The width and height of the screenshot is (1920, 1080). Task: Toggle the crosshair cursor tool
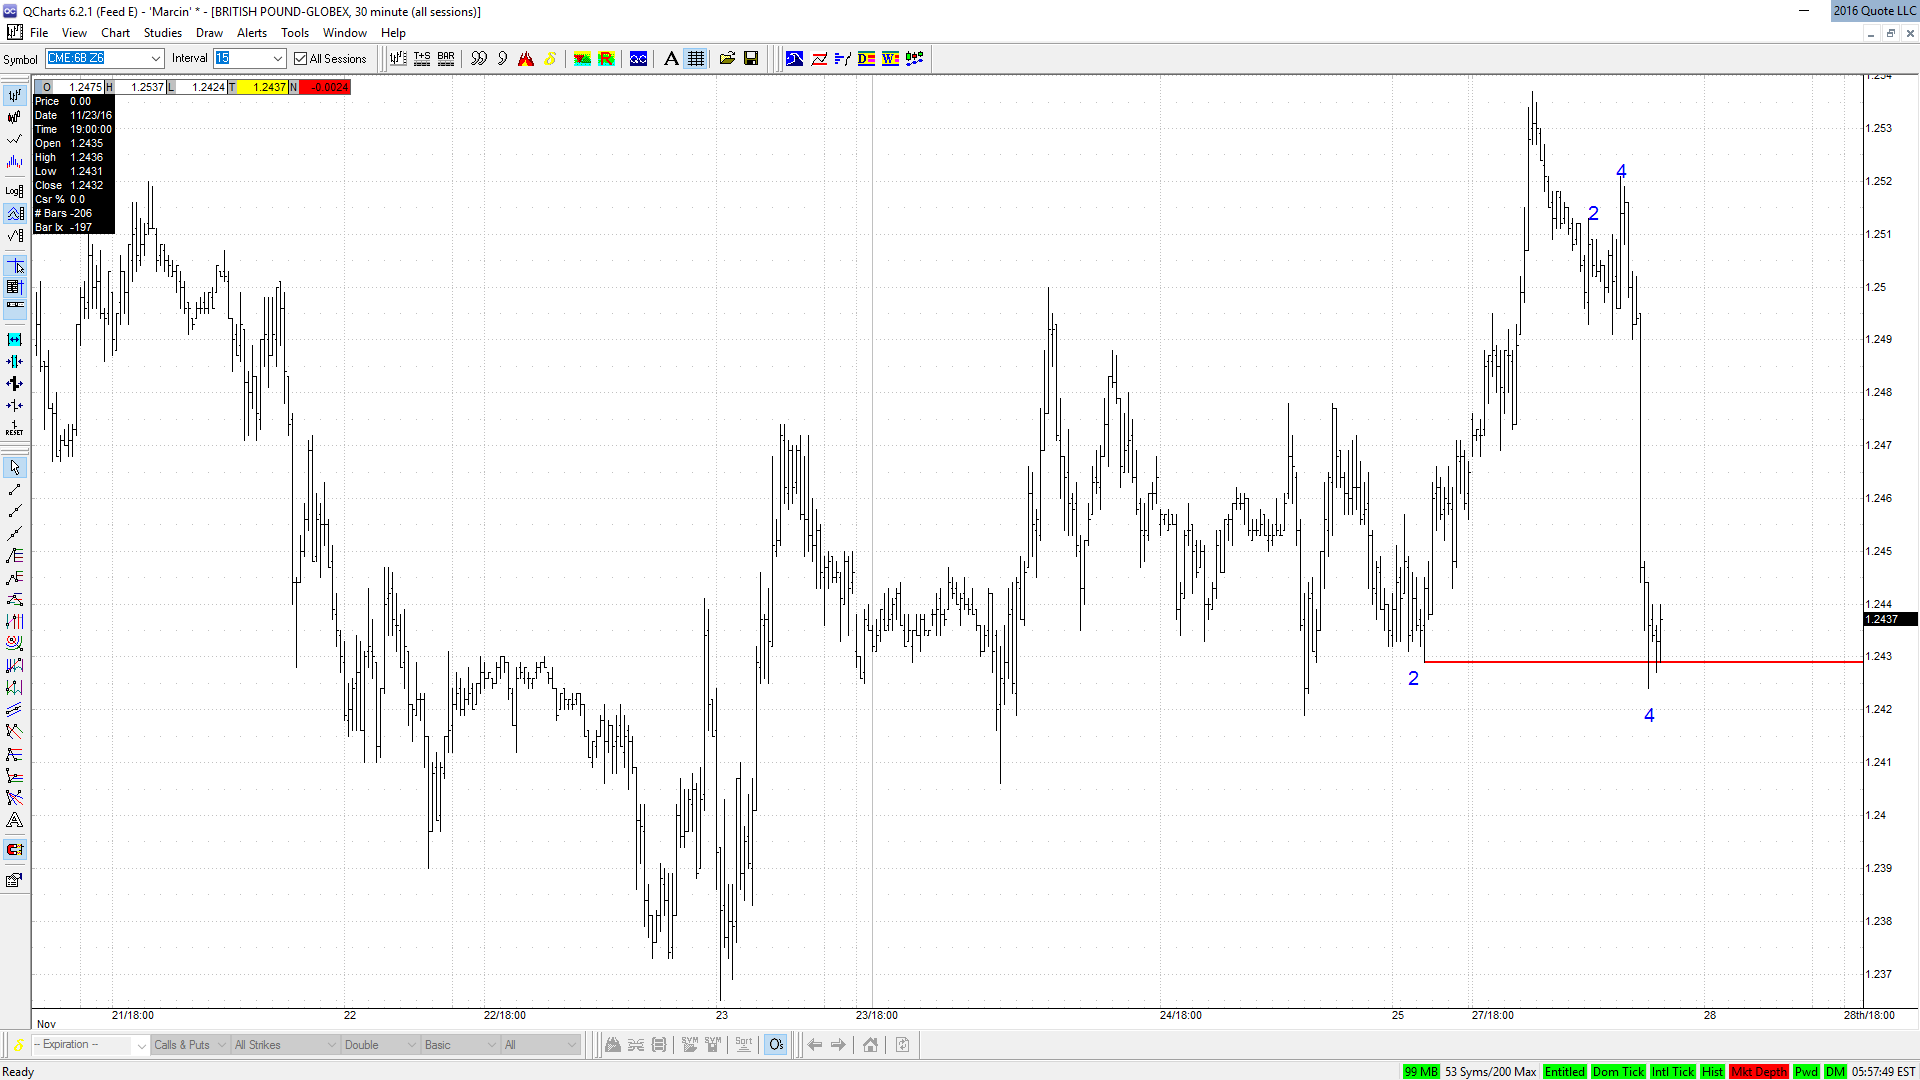coord(14,266)
